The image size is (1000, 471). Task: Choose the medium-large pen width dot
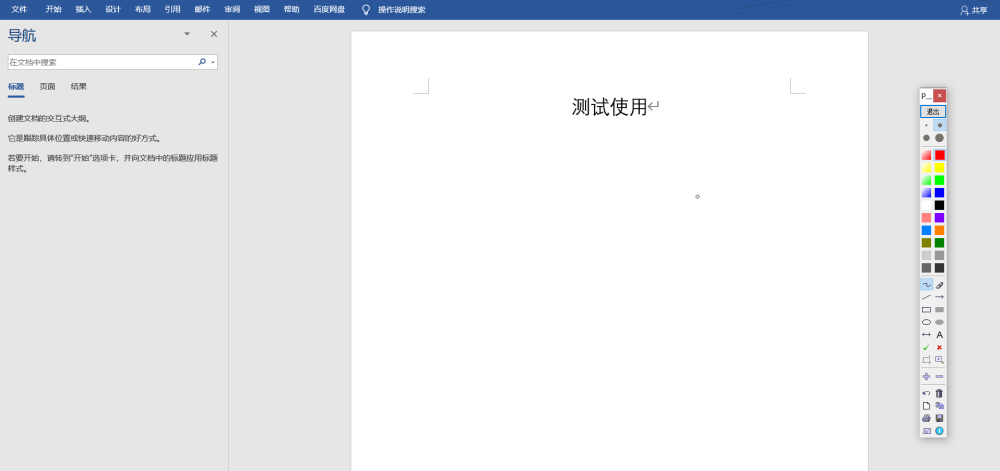(x=926, y=138)
